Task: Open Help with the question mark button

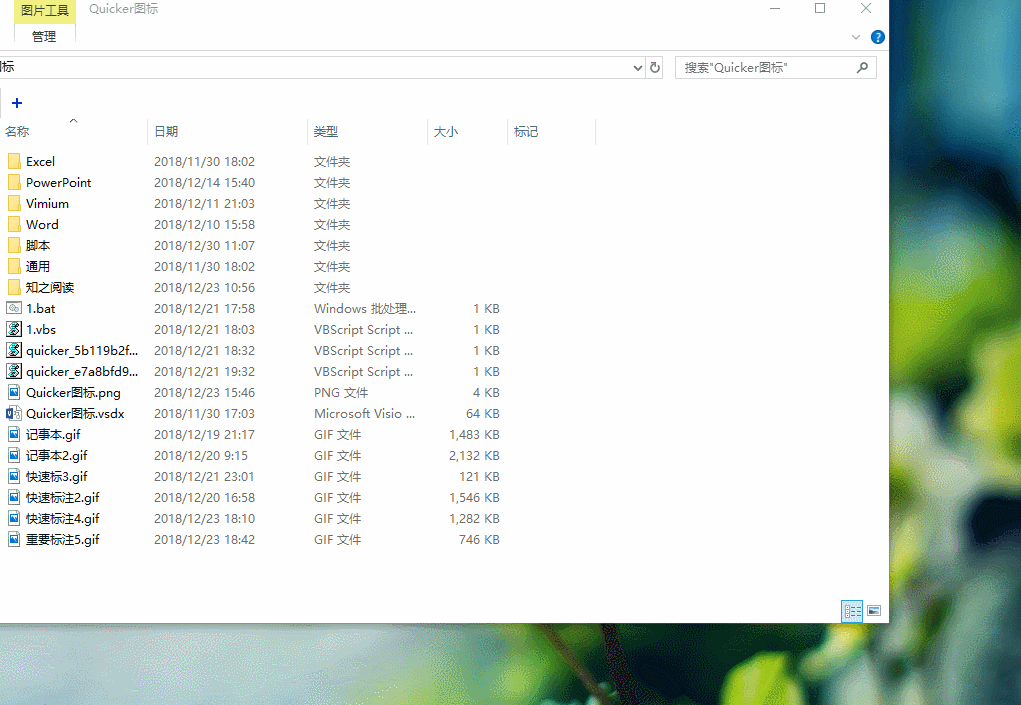Action: (x=877, y=36)
